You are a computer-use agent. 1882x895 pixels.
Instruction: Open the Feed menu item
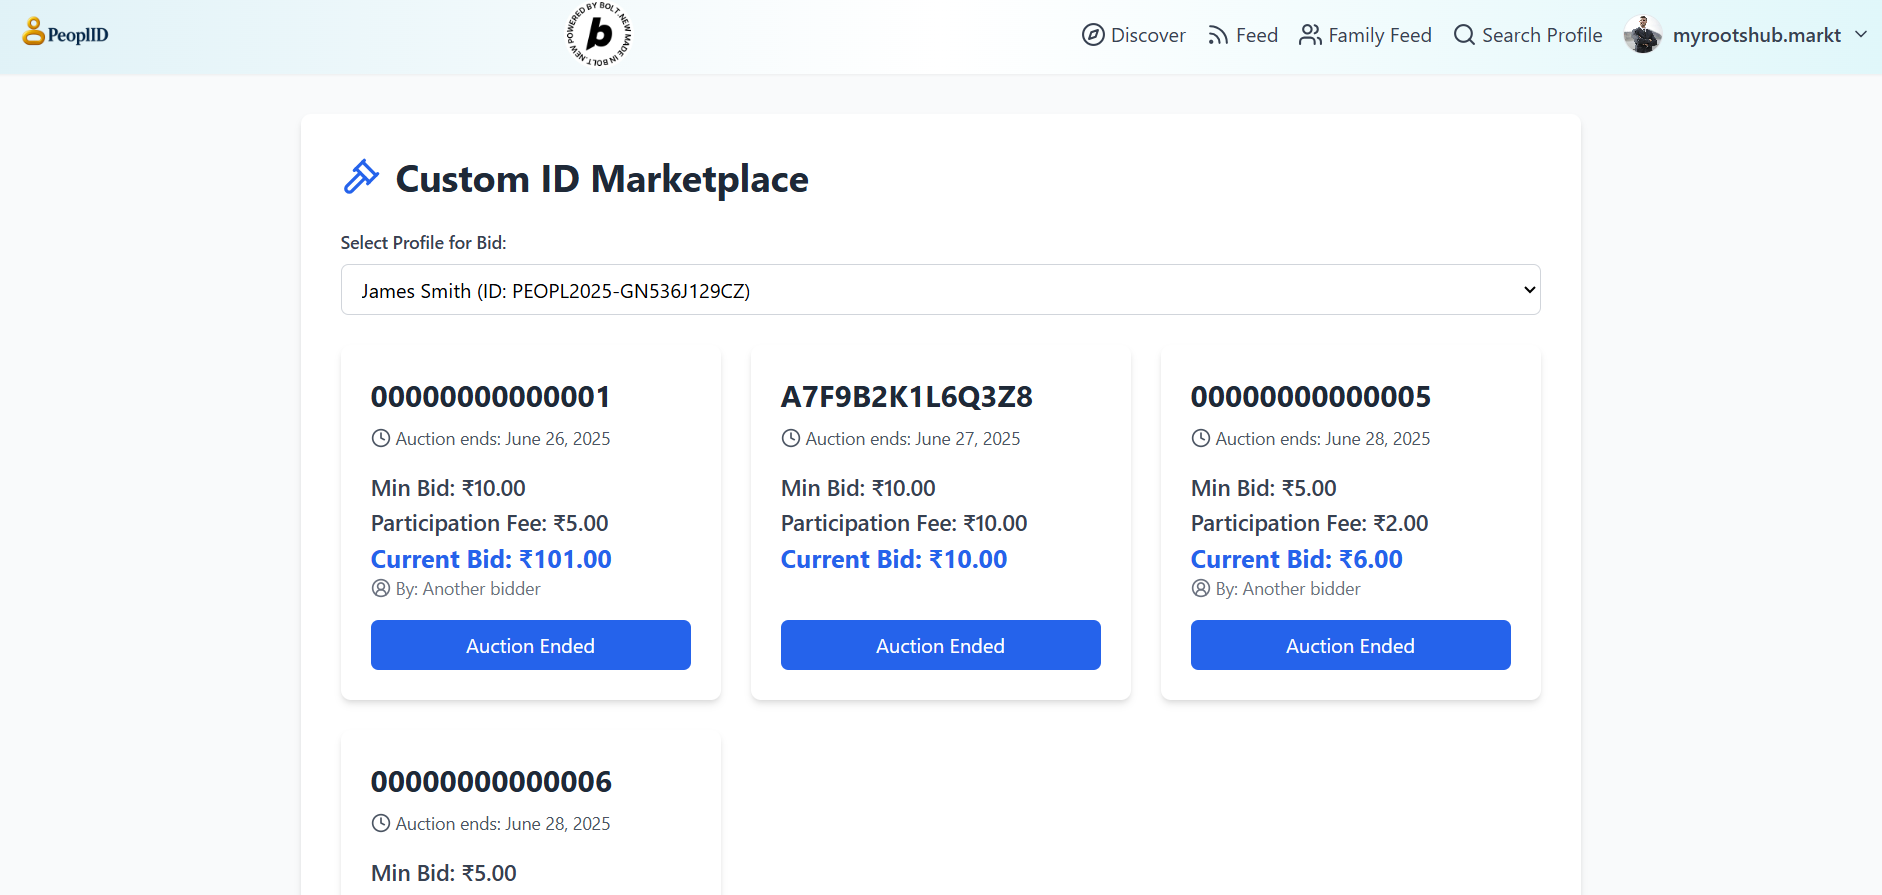click(1243, 35)
